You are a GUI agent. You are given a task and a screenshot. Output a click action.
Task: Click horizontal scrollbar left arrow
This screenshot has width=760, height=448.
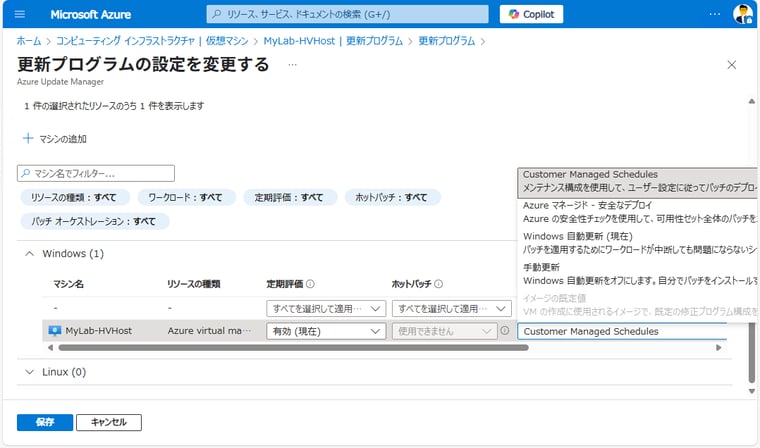(x=50, y=348)
